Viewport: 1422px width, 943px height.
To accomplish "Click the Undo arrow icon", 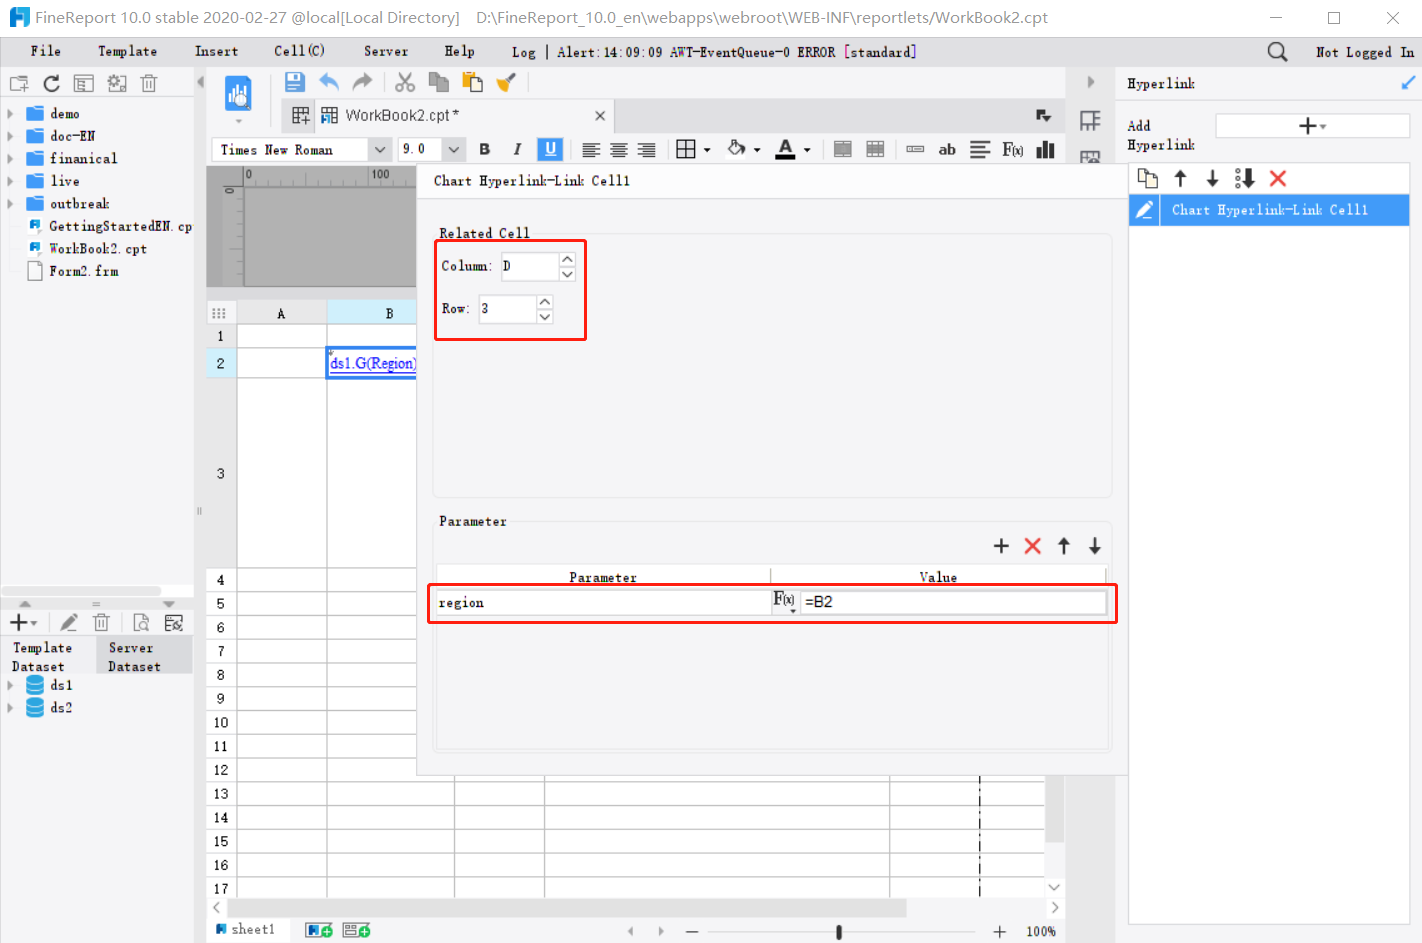I will click(329, 82).
